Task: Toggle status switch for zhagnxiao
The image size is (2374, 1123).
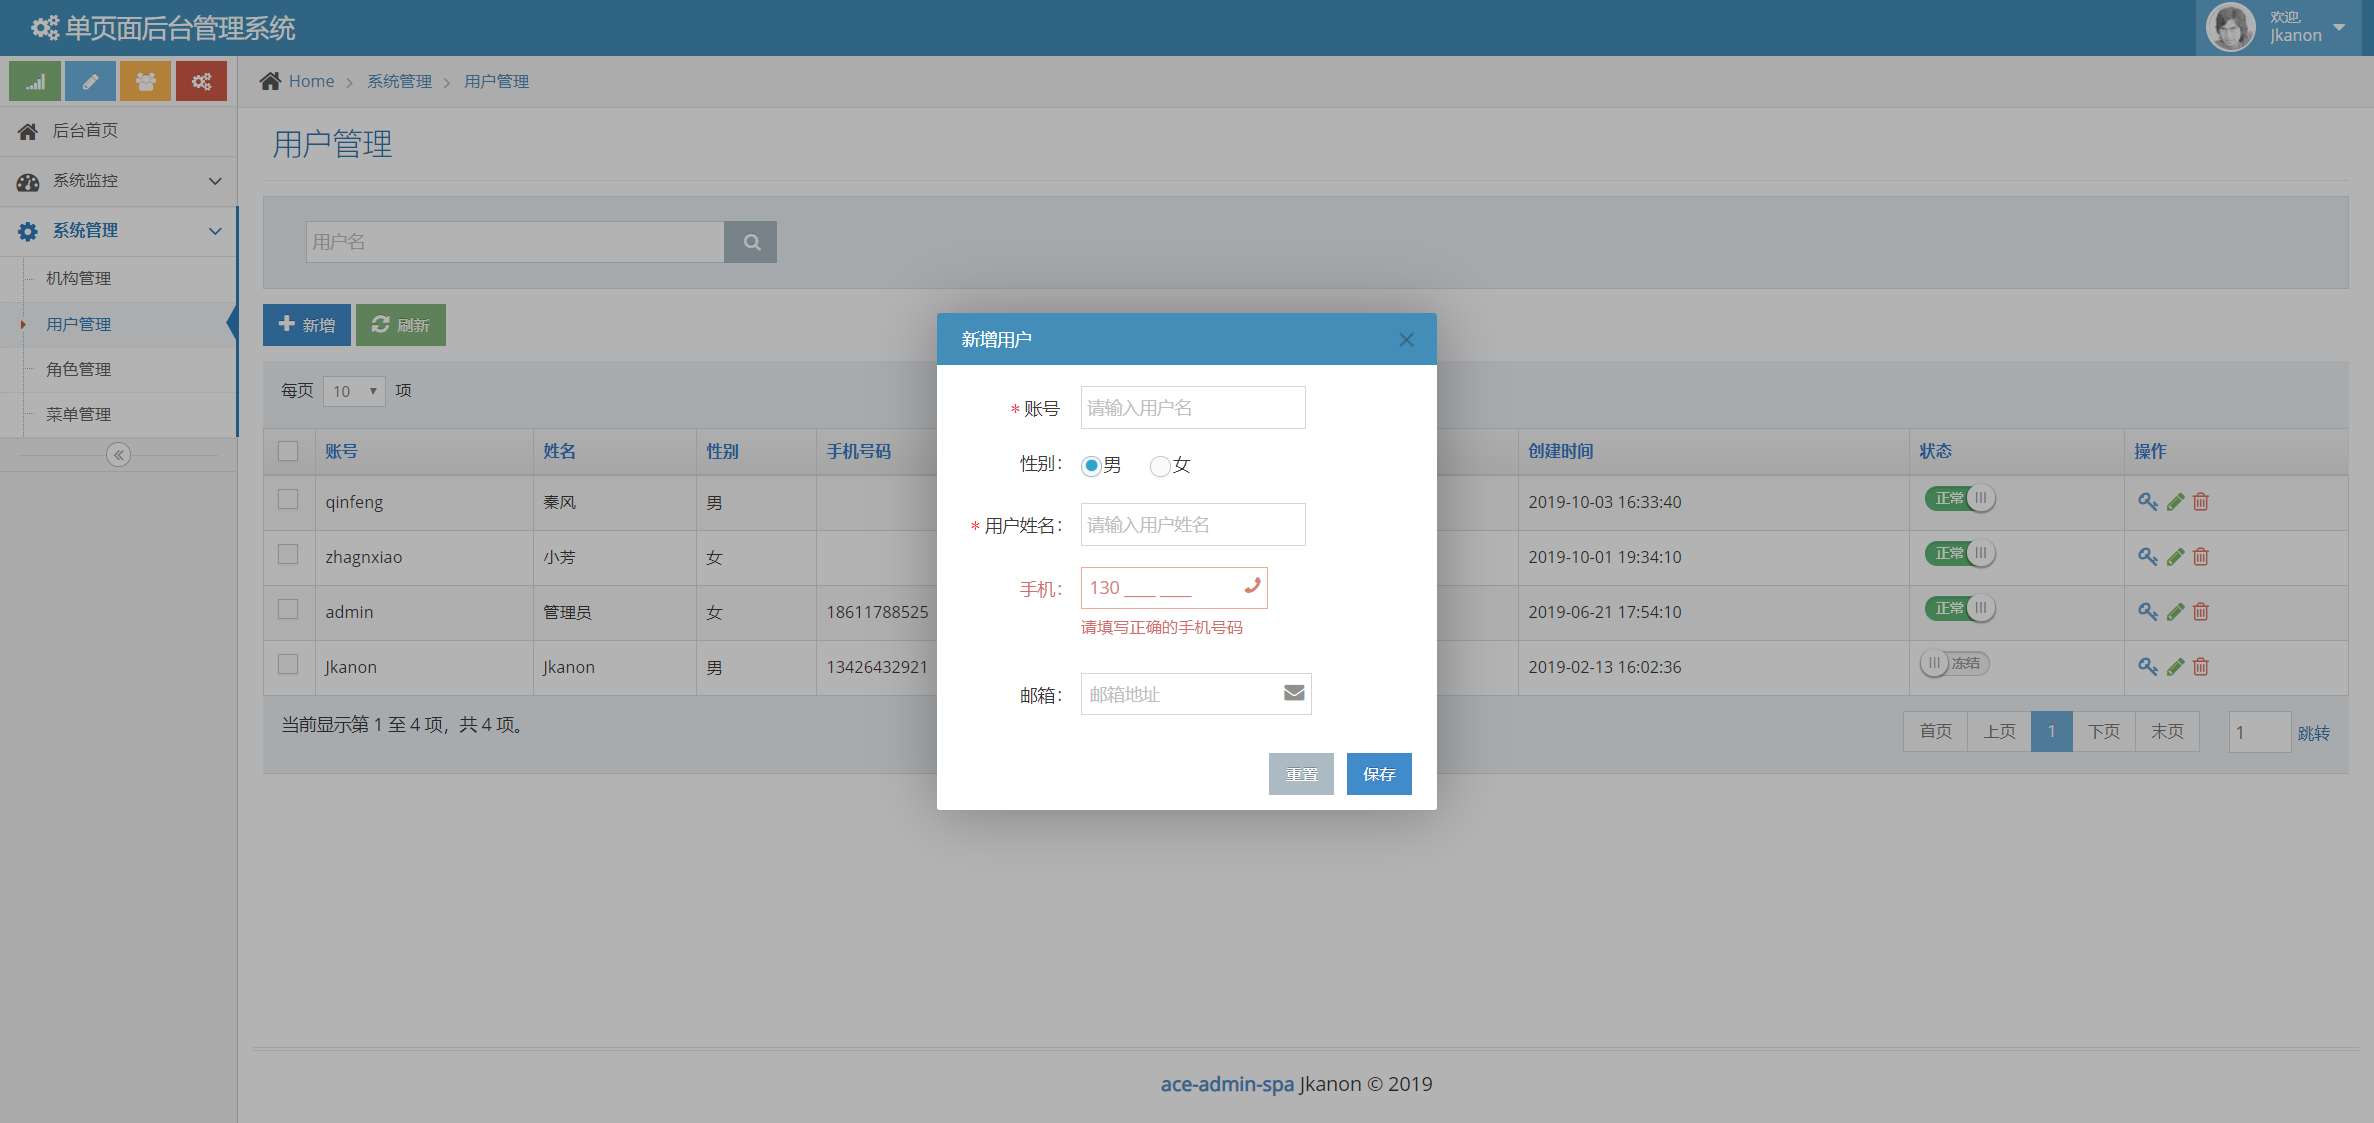Action: click(1959, 554)
